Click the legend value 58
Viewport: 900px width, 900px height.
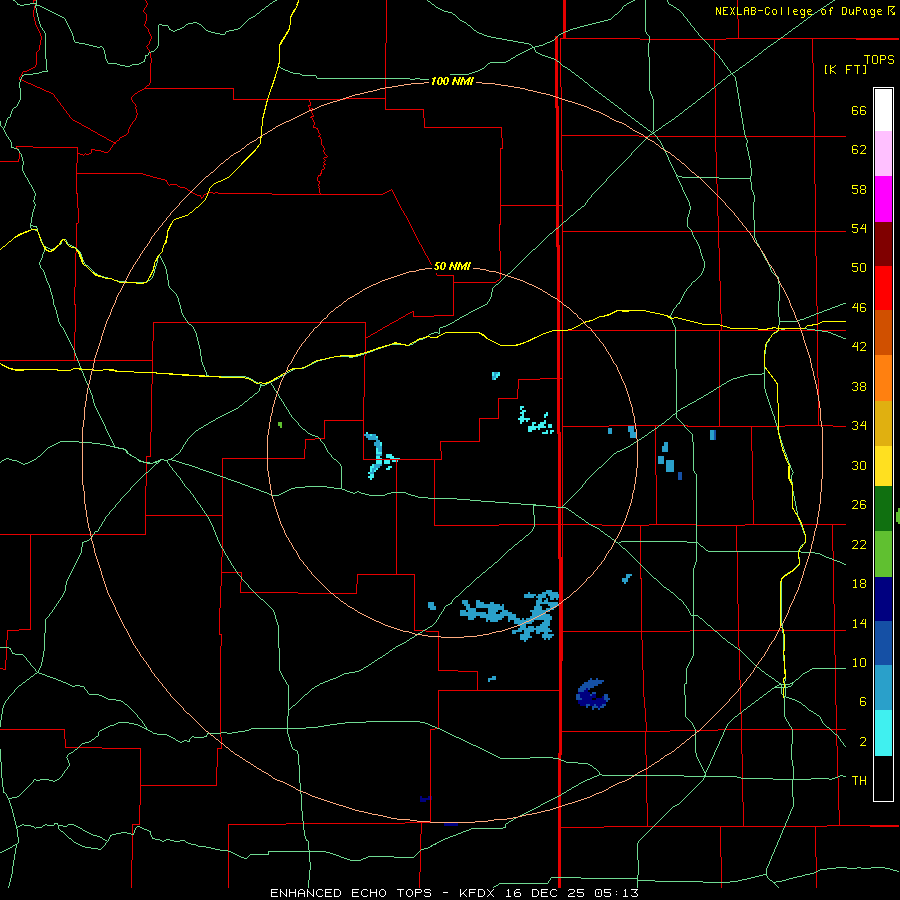[x=859, y=189]
